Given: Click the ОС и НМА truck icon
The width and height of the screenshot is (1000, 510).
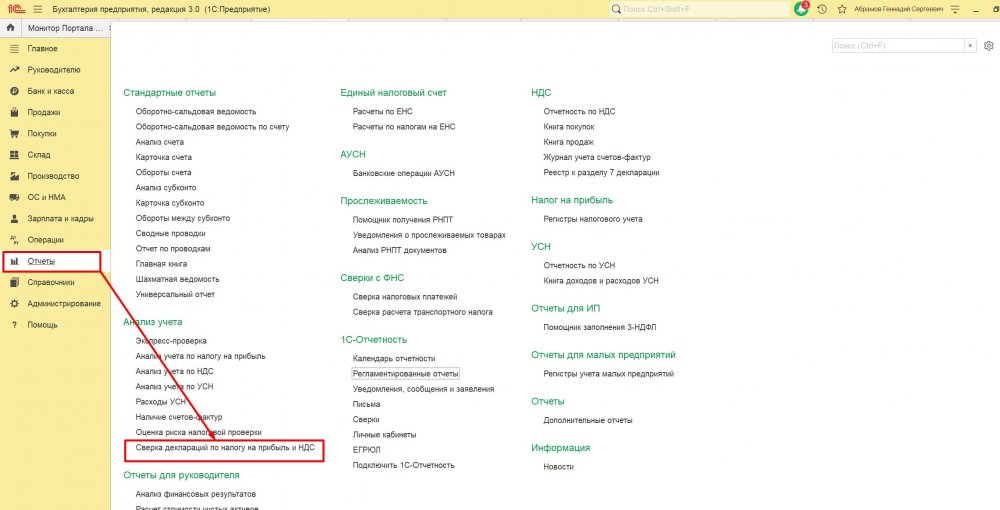Looking at the screenshot, I should tap(14, 197).
